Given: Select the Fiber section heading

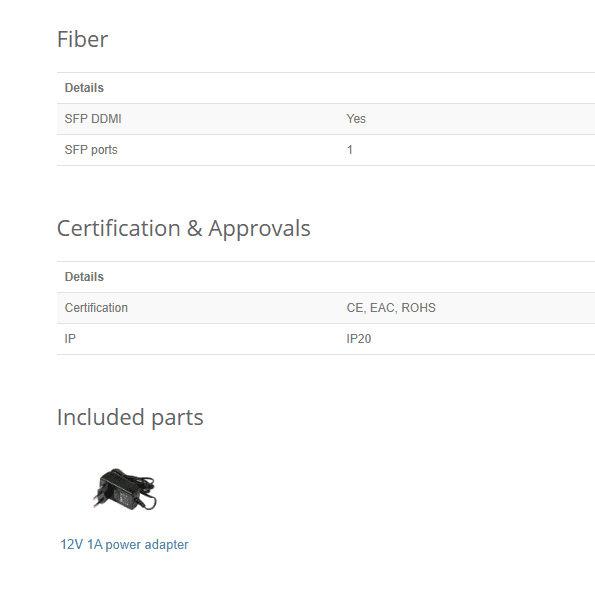Looking at the screenshot, I should (x=82, y=39).
